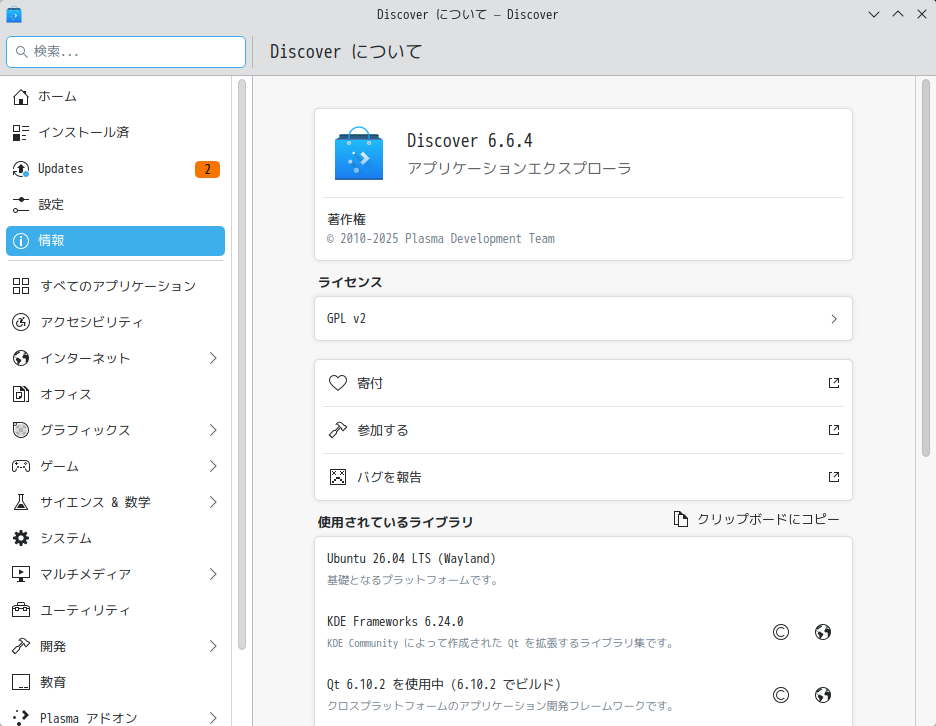The width and height of the screenshot is (936, 726).
Task: Browse すべてのアプリケーション label
Action: (118, 286)
